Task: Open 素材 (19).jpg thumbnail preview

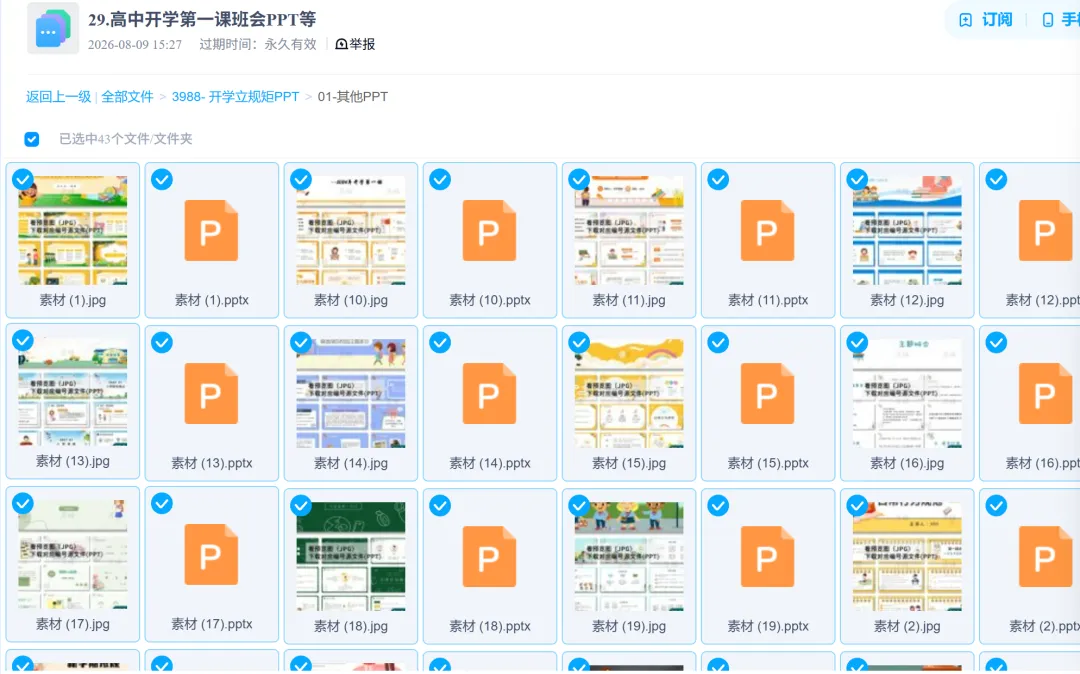Action: coord(629,556)
